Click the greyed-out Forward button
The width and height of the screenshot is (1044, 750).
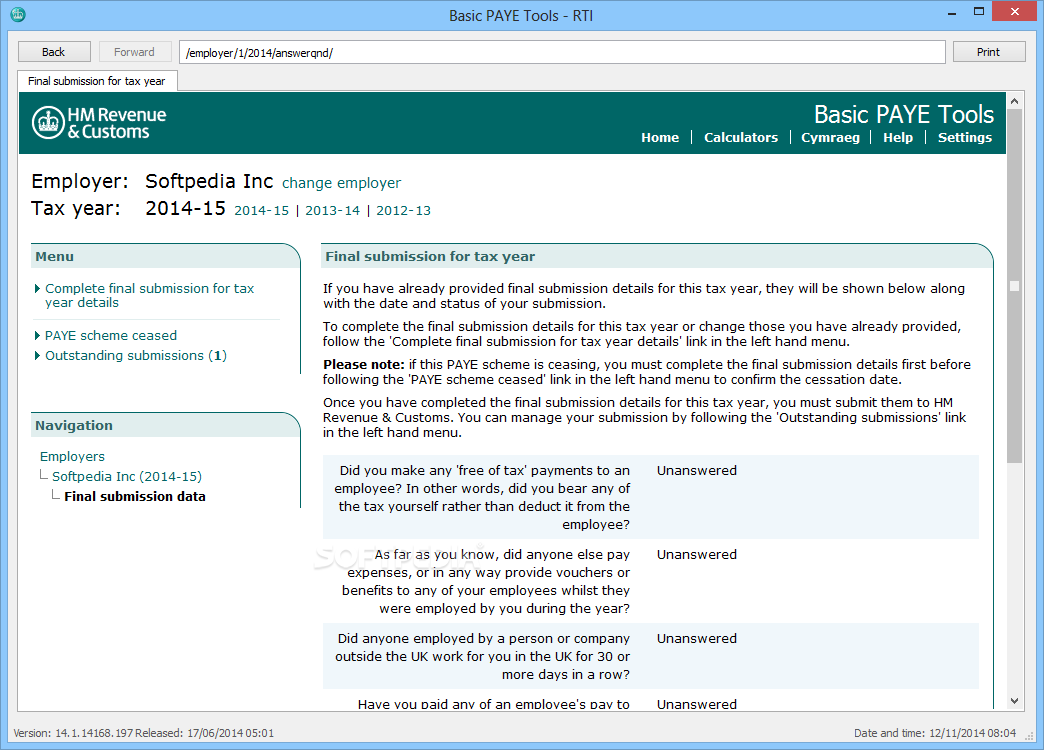coord(134,52)
